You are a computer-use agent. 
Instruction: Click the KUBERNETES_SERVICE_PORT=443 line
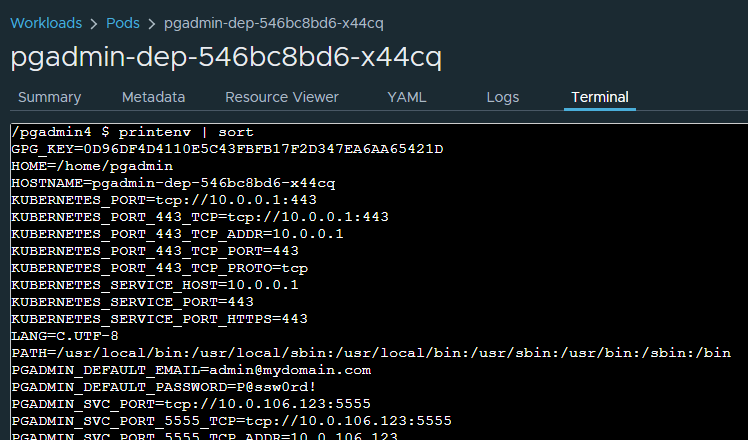point(133,302)
